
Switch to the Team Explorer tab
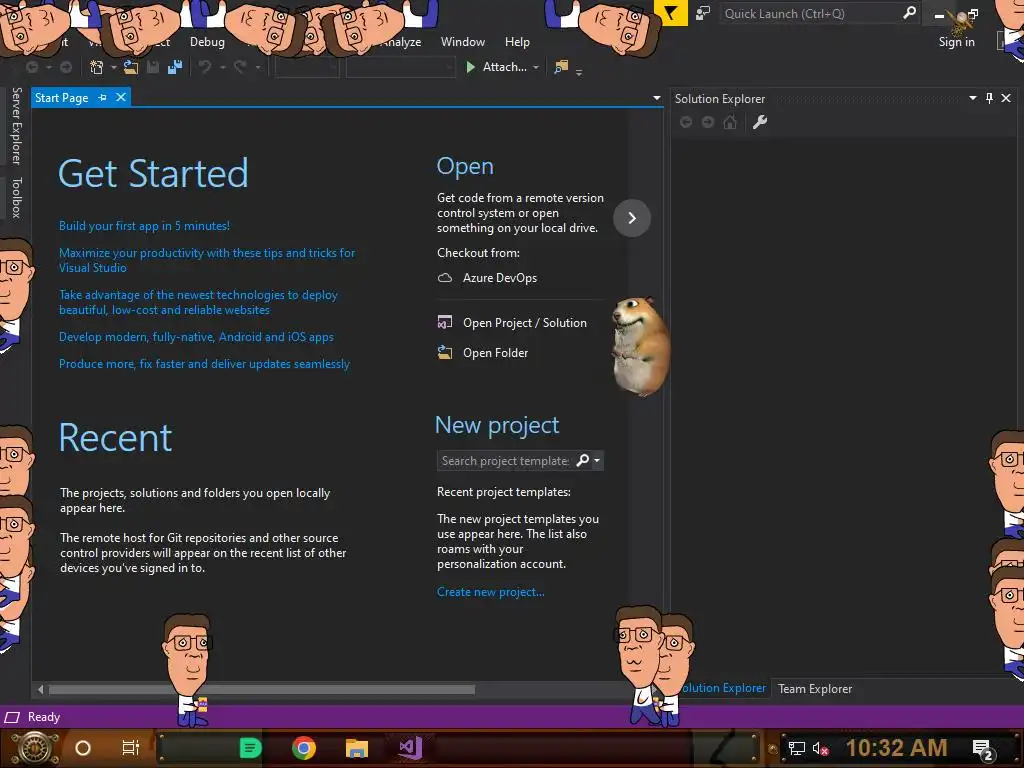[815, 688]
